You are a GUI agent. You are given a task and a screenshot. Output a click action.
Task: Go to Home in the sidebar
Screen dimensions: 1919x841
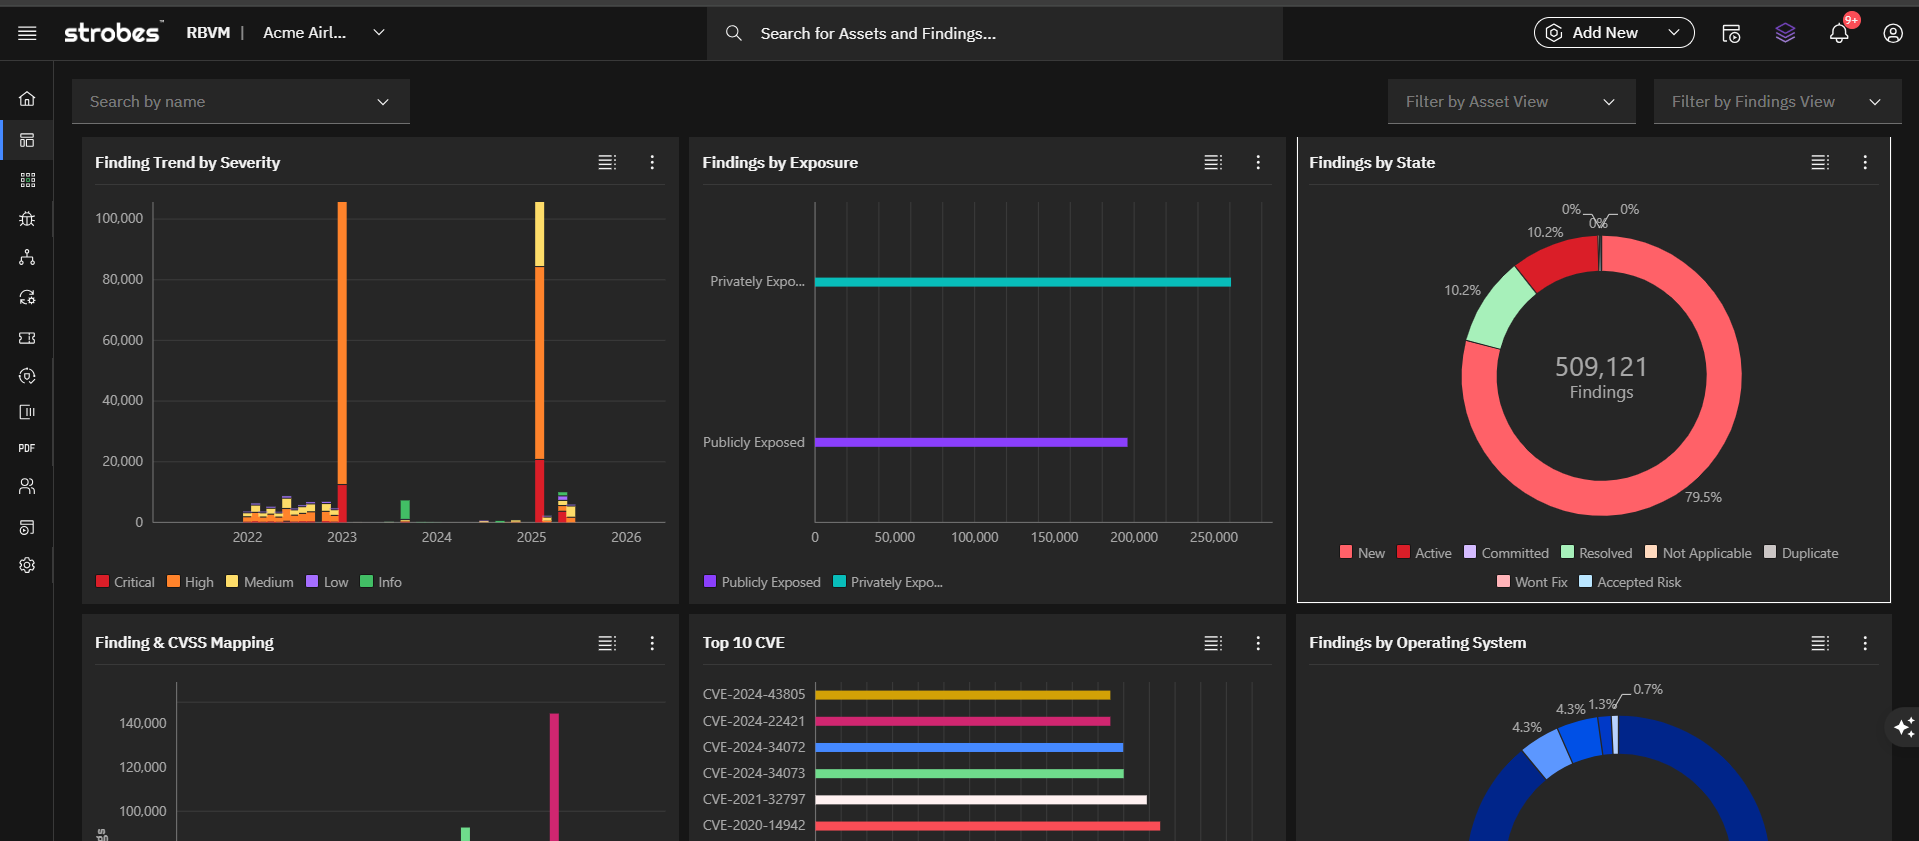(x=27, y=98)
